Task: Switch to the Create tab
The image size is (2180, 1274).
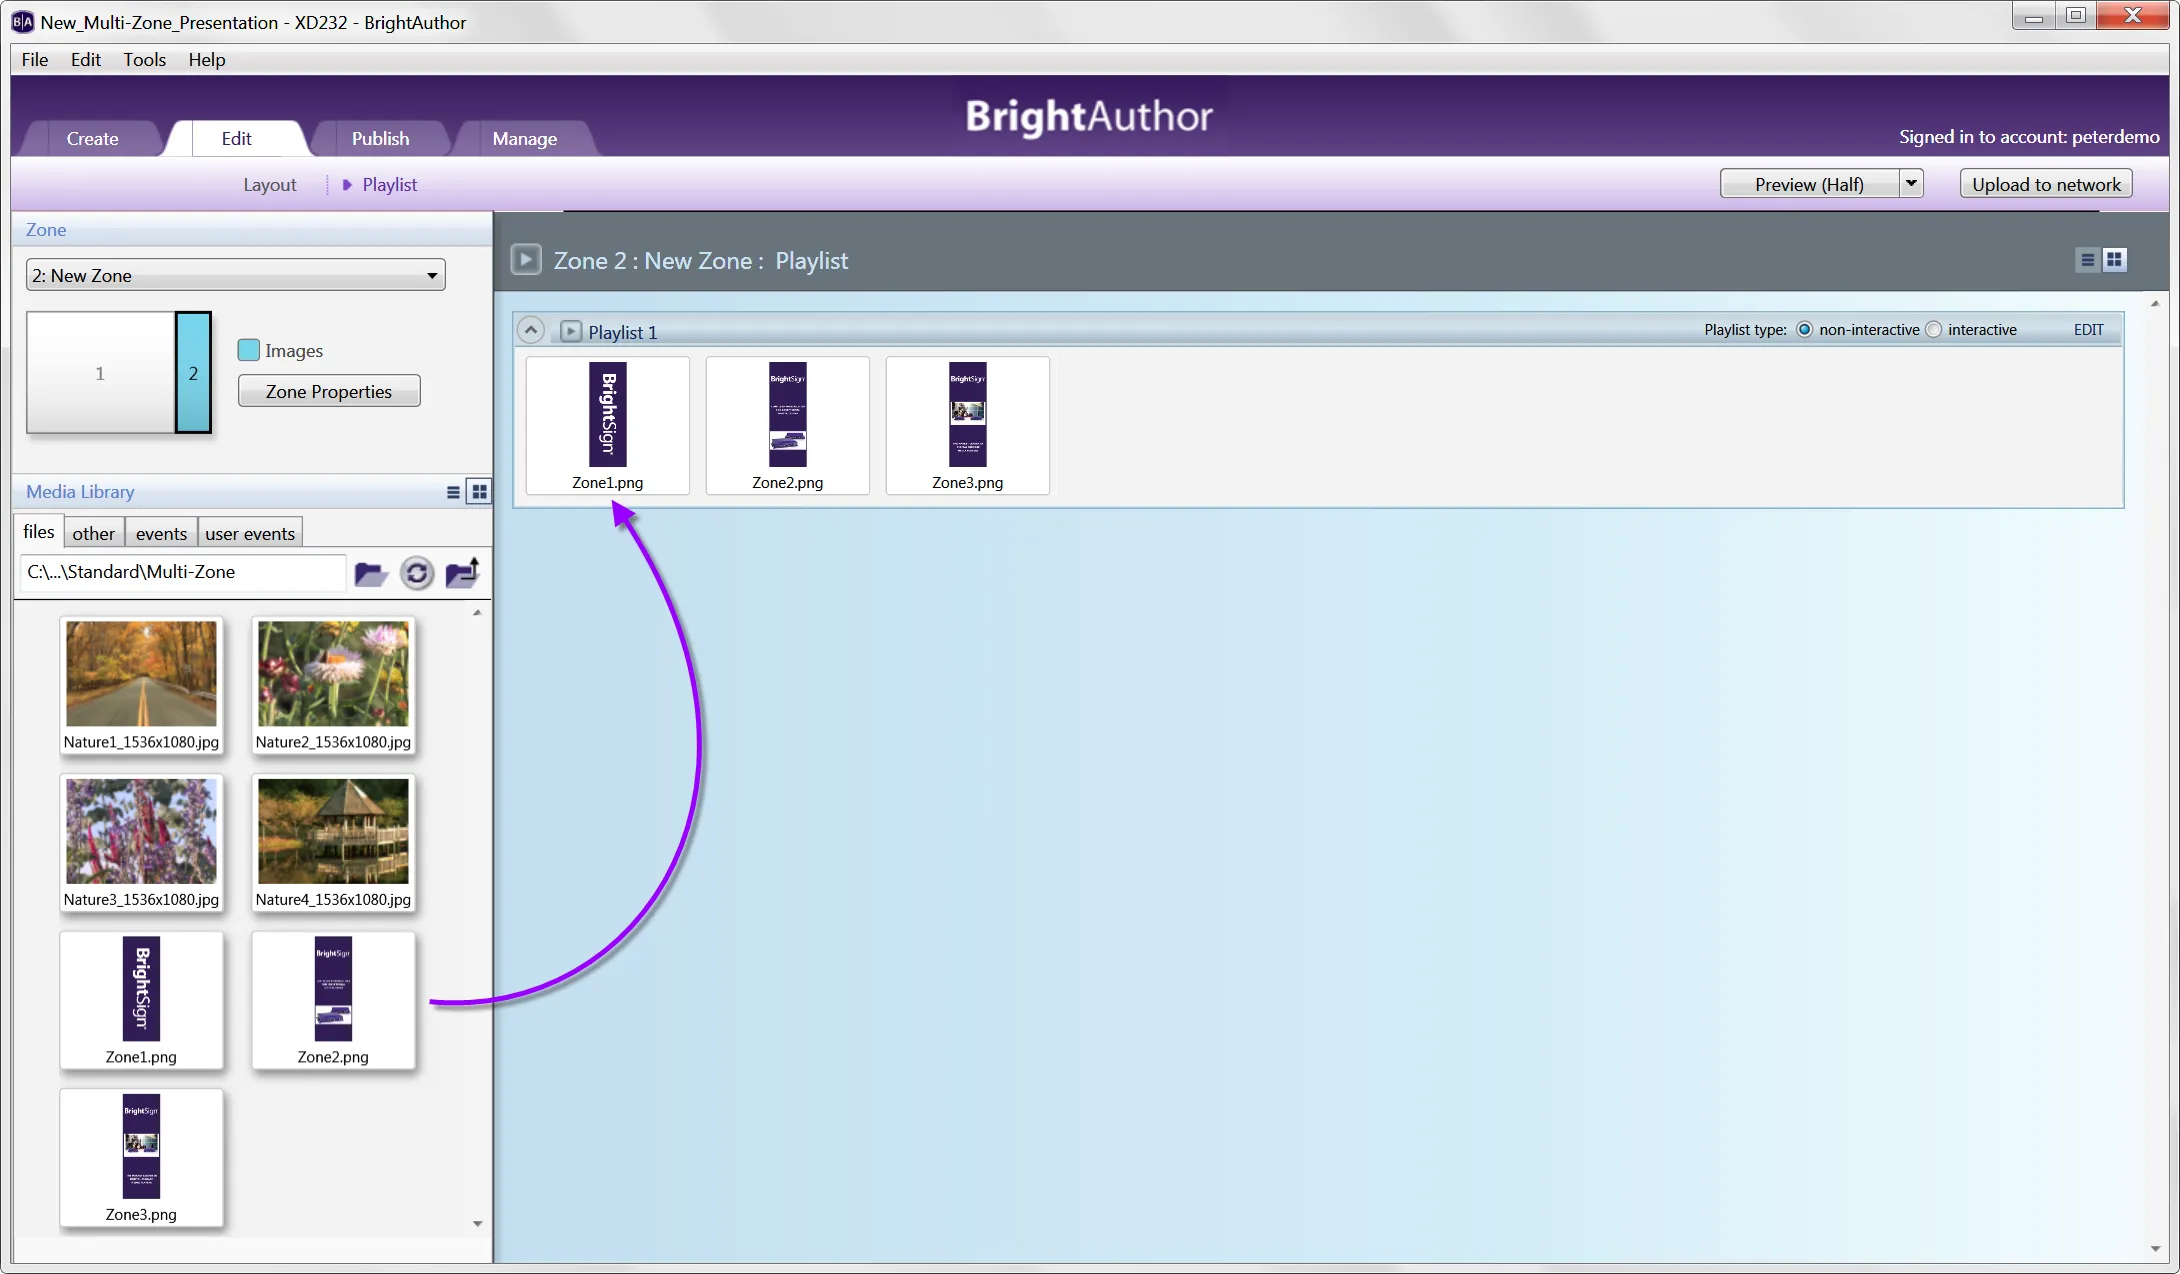Action: tap(92, 139)
